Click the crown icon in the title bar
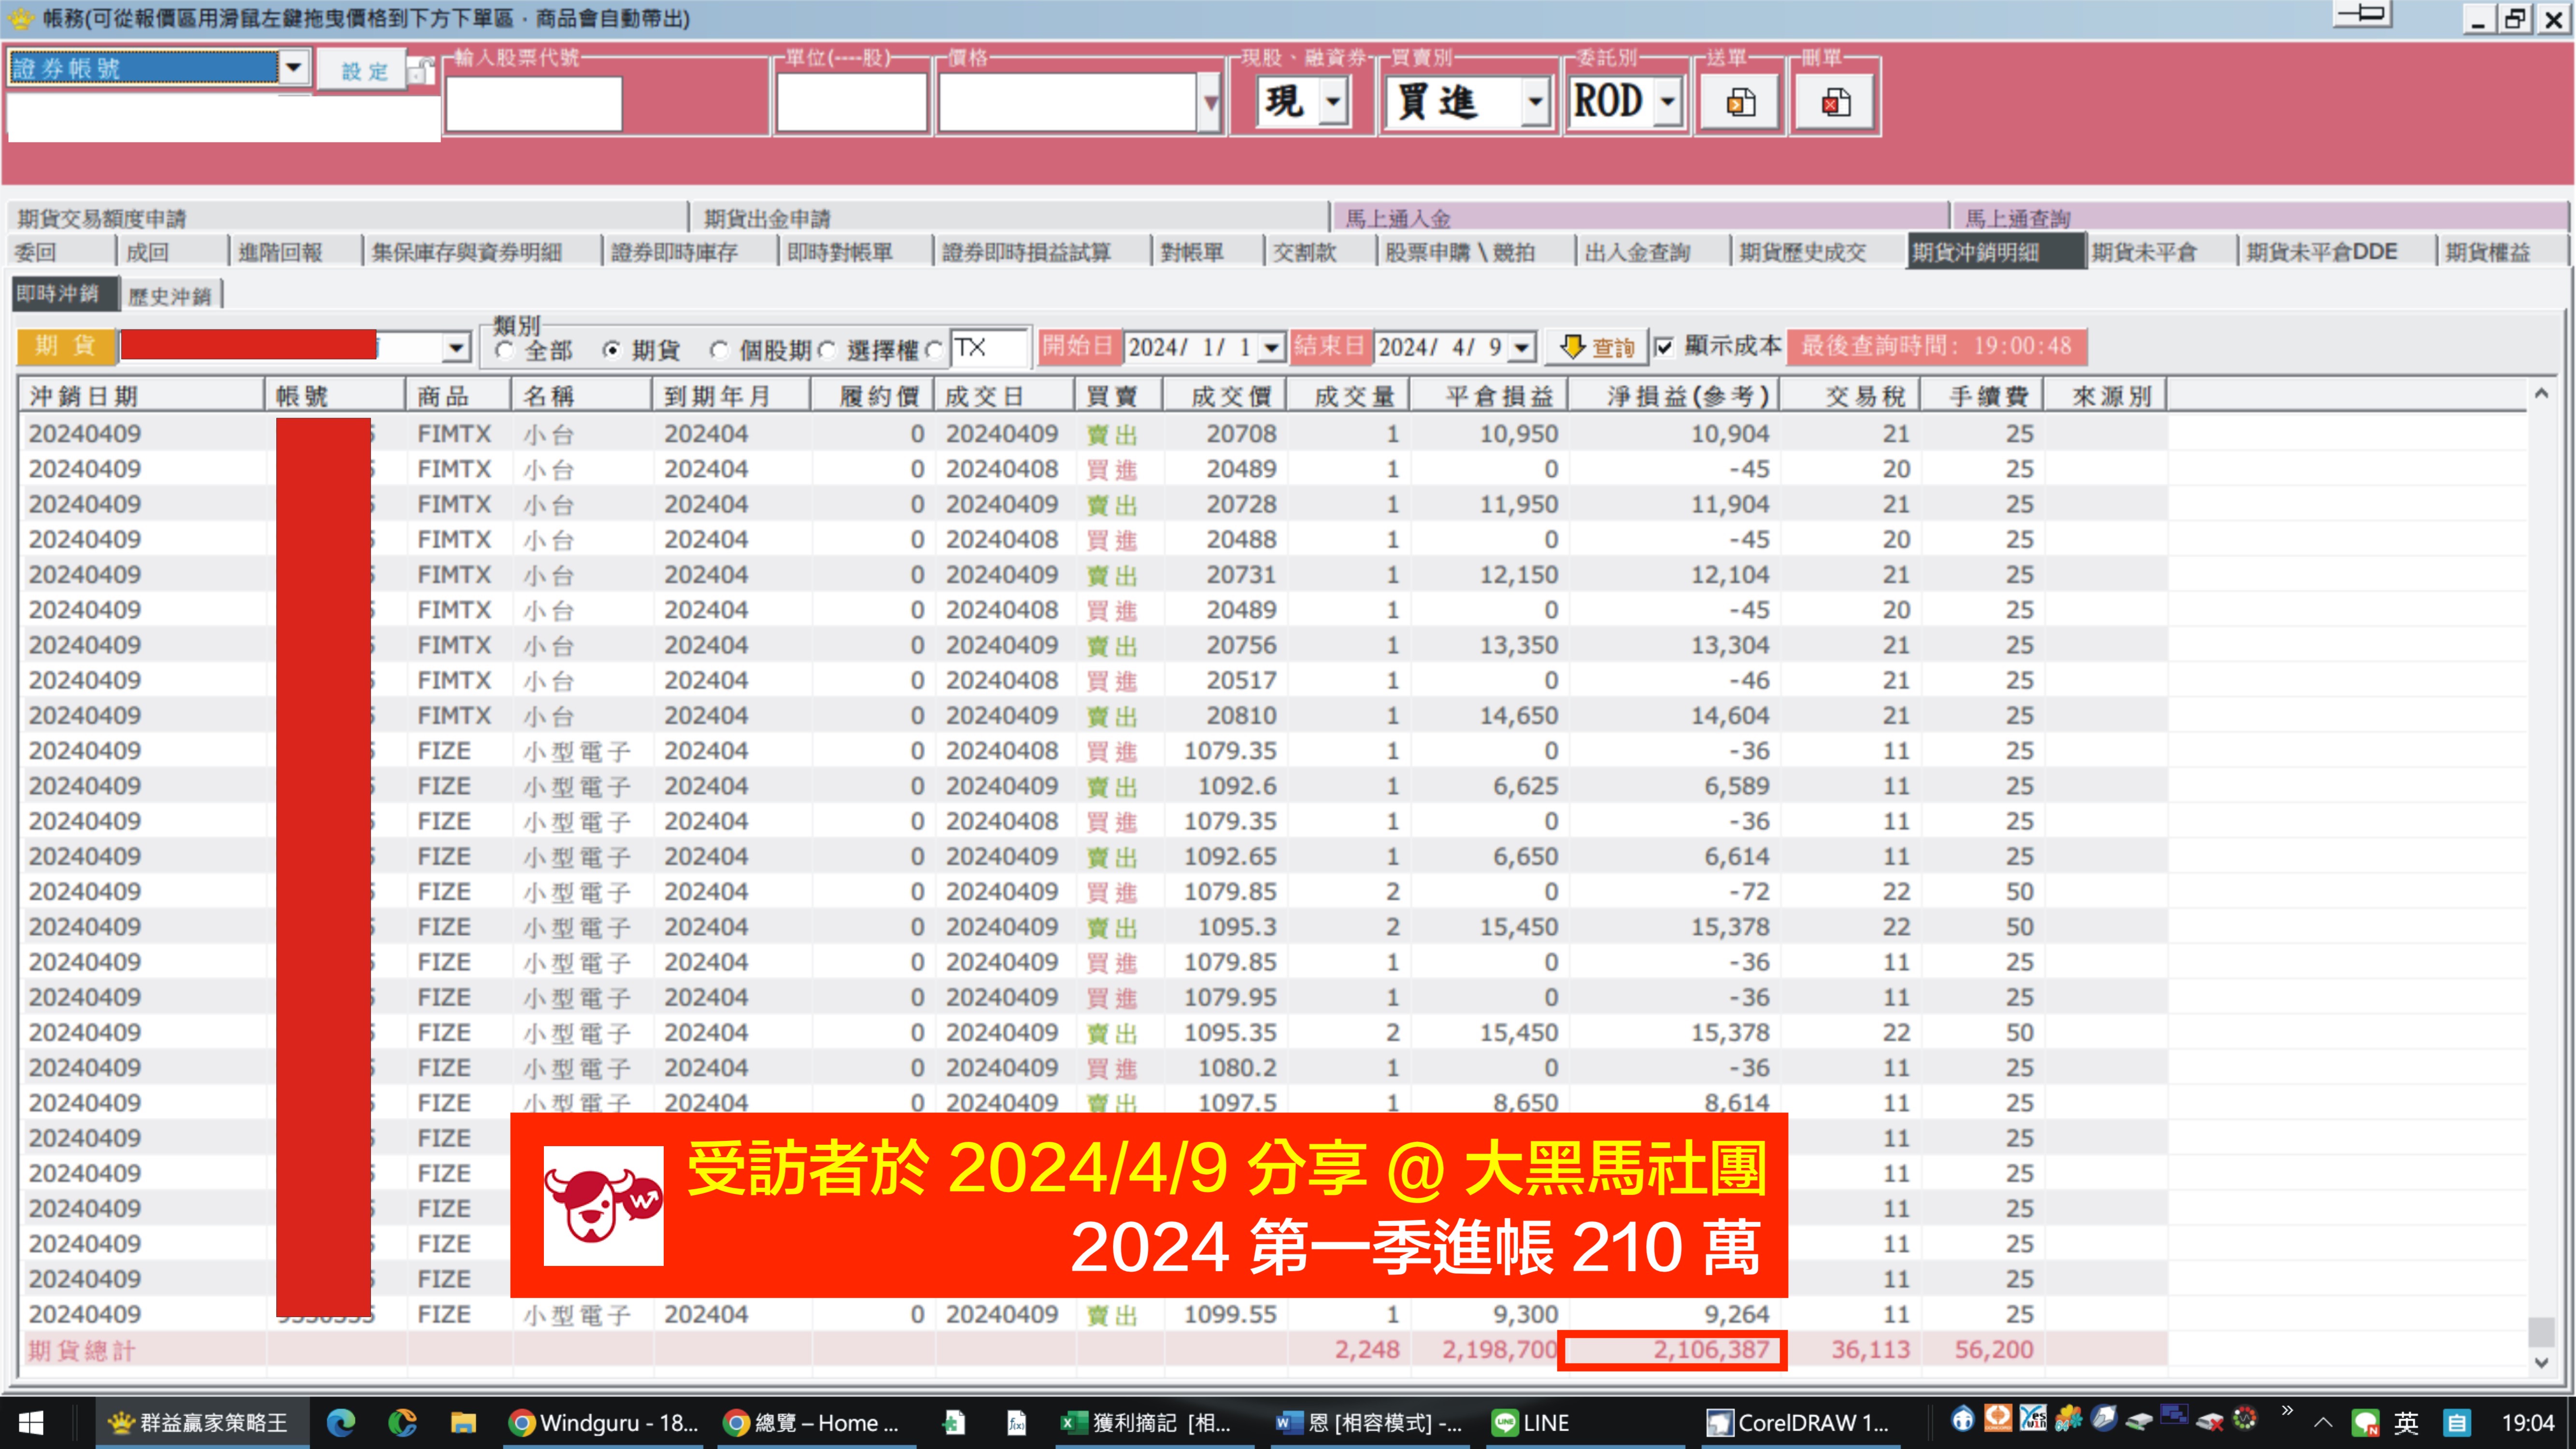 [20, 18]
